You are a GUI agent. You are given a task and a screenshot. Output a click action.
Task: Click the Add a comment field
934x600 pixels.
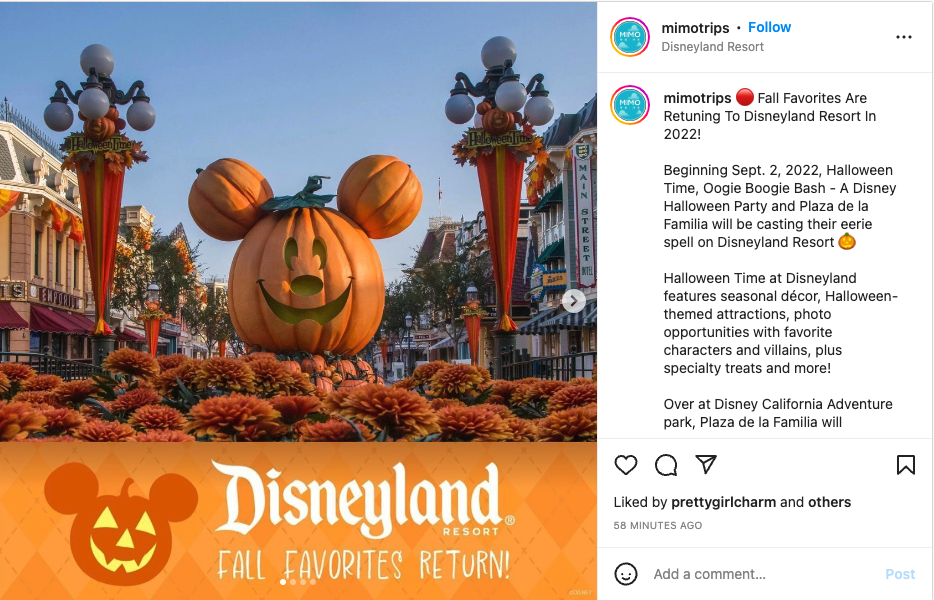coord(762,574)
